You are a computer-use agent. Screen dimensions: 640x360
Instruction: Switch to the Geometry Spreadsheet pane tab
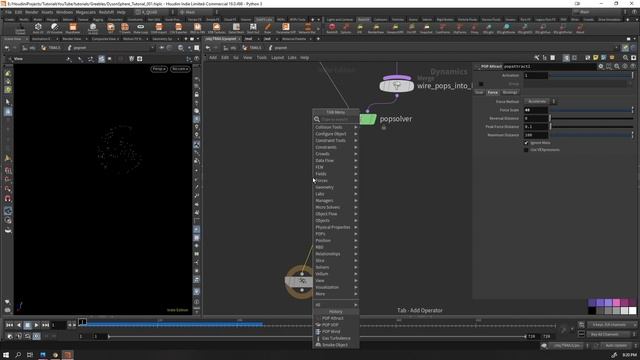click(162, 39)
